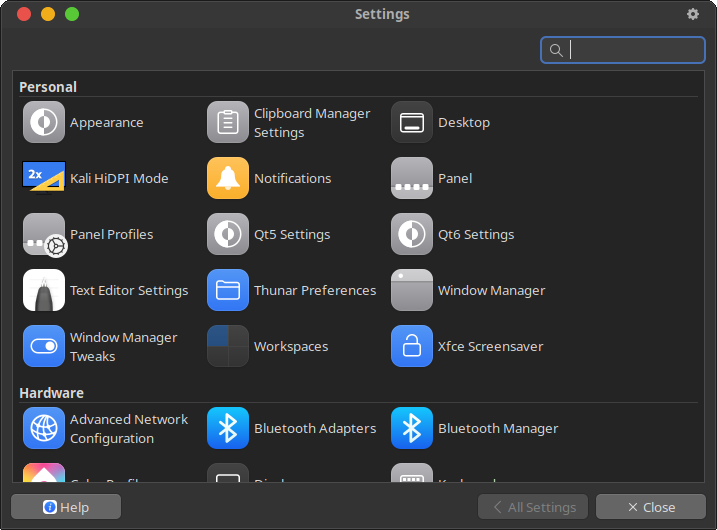Image resolution: width=717 pixels, height=530 pixels.
Task: Click the Qt5 Settings label
Action: pos(292,235)
